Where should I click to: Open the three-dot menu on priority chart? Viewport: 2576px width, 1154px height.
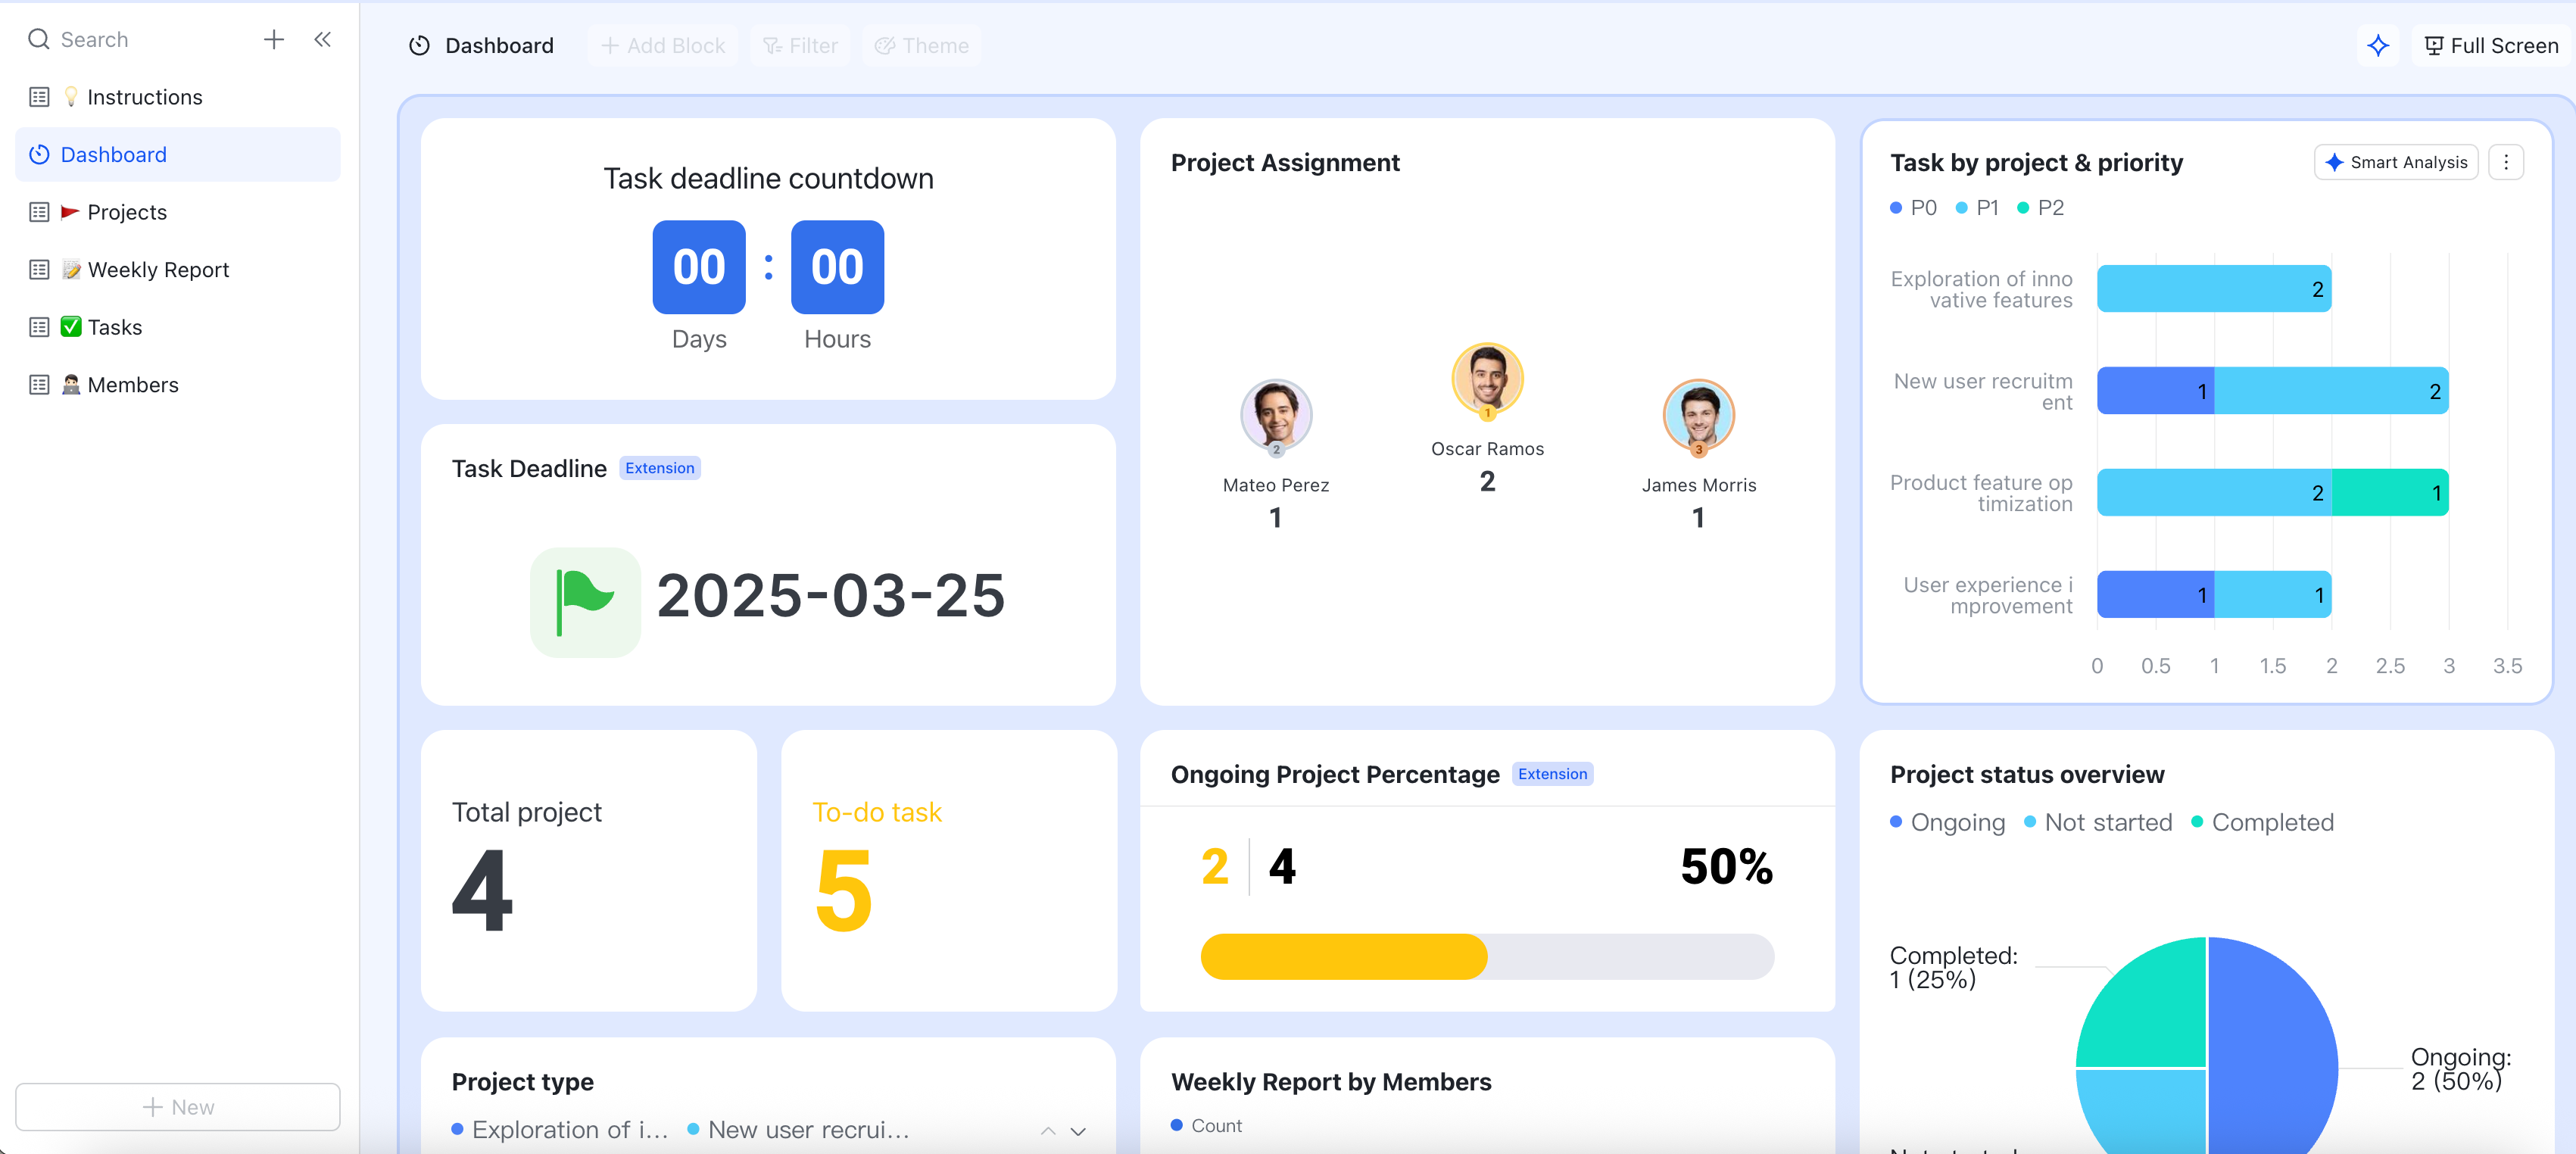click(x=2506, y=162)
